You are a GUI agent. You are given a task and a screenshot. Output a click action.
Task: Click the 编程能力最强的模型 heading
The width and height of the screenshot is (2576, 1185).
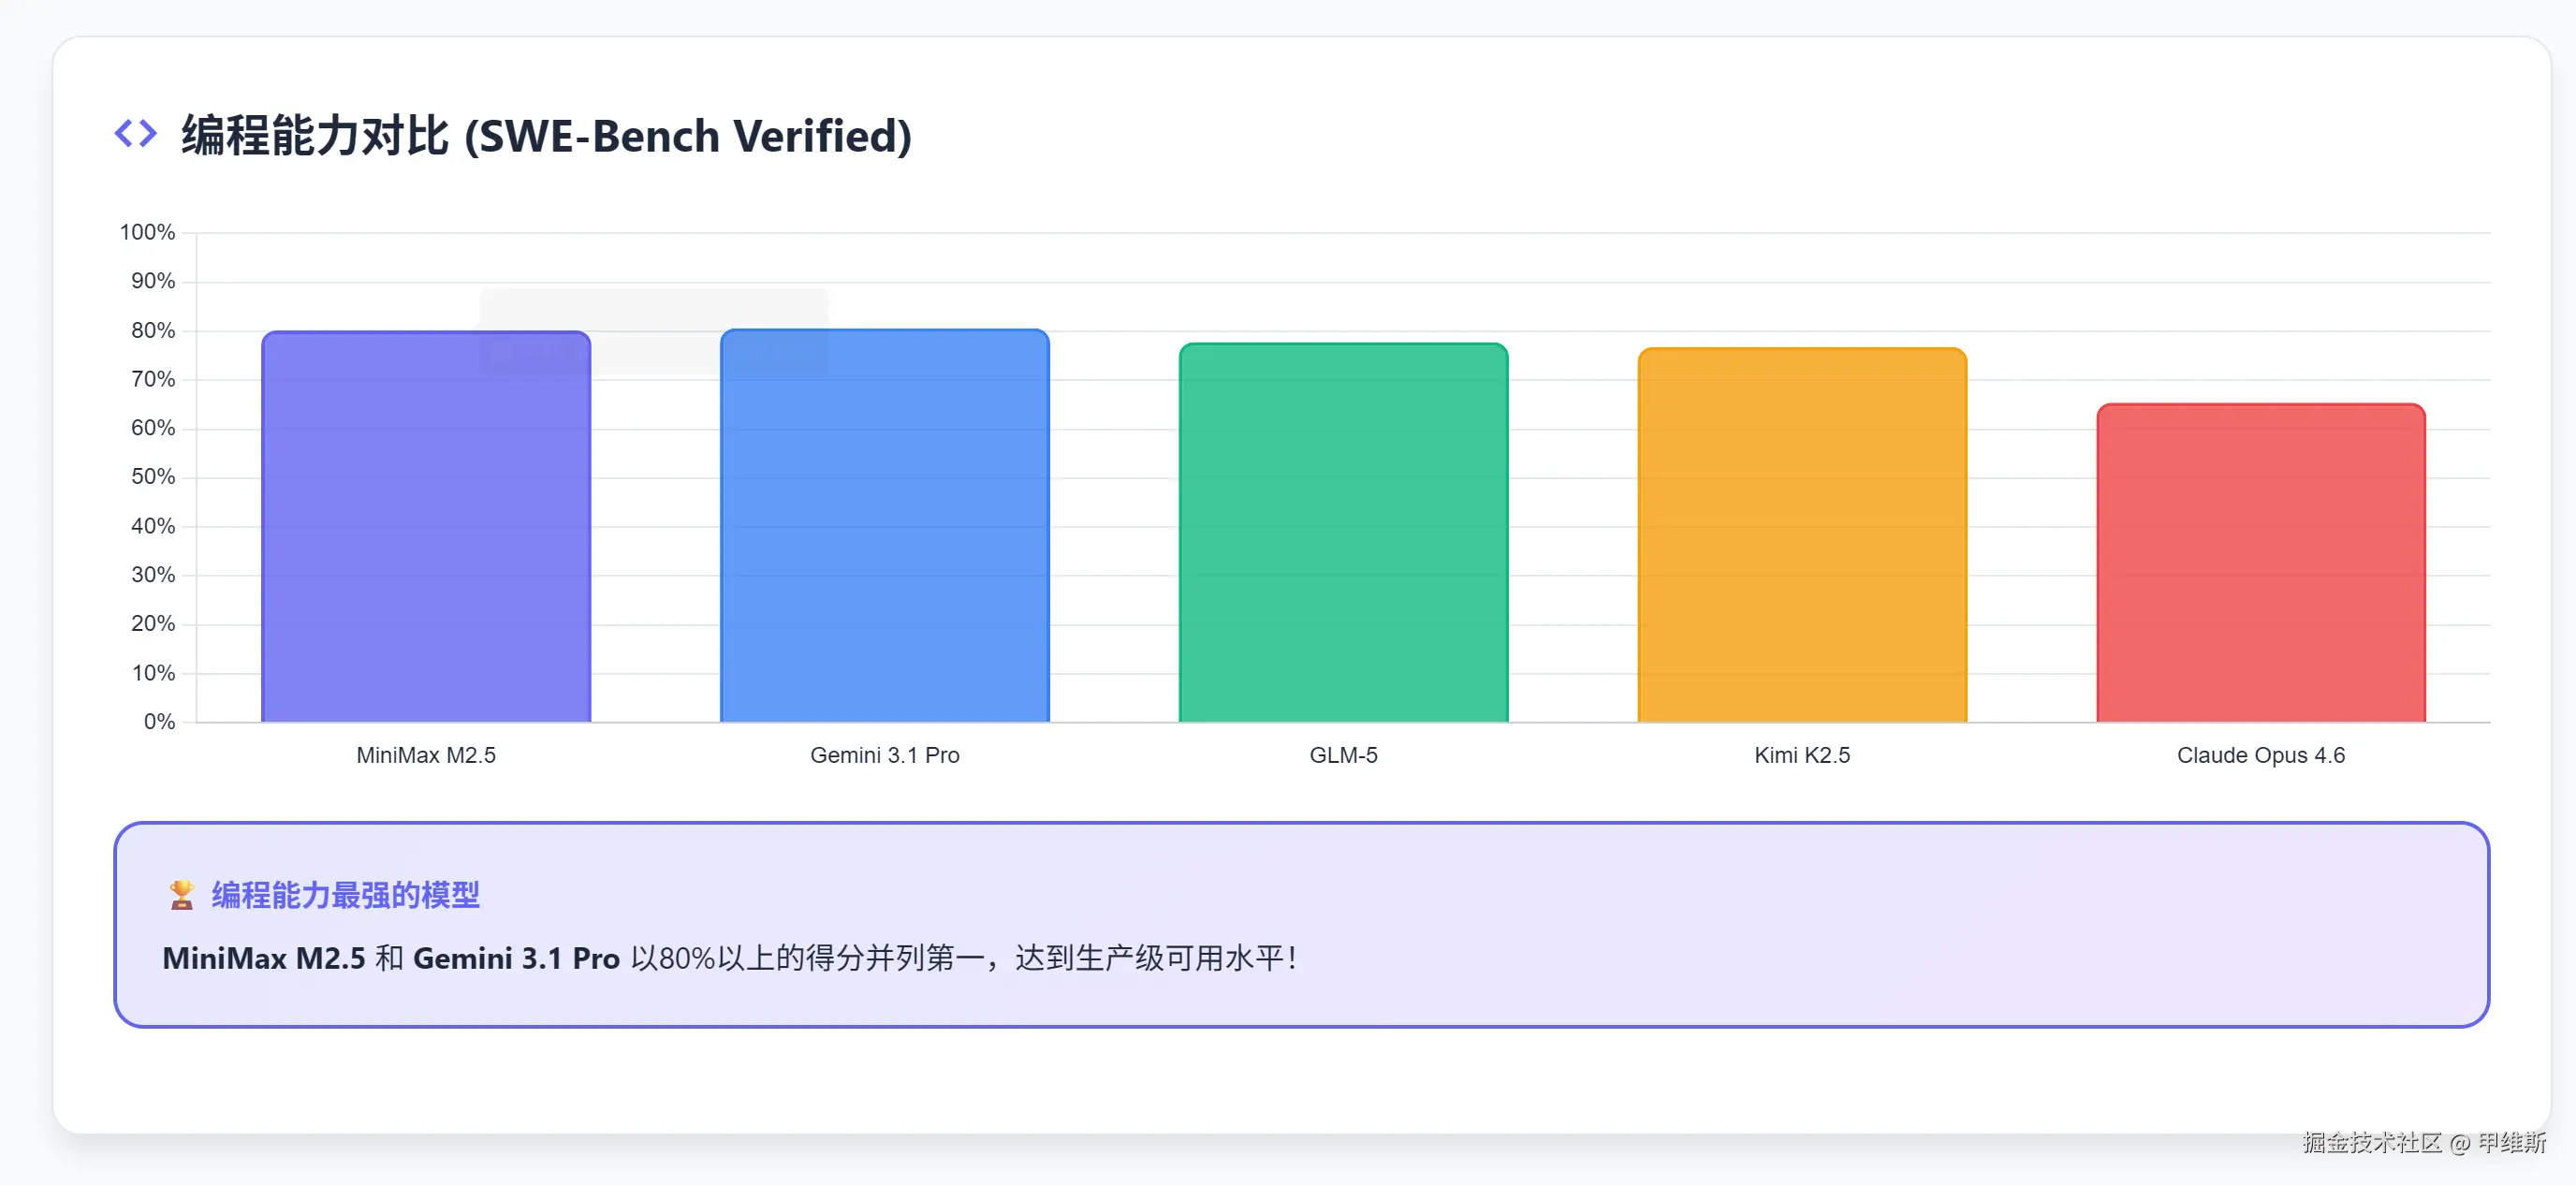pyautogui.click(x=345, y=894)
